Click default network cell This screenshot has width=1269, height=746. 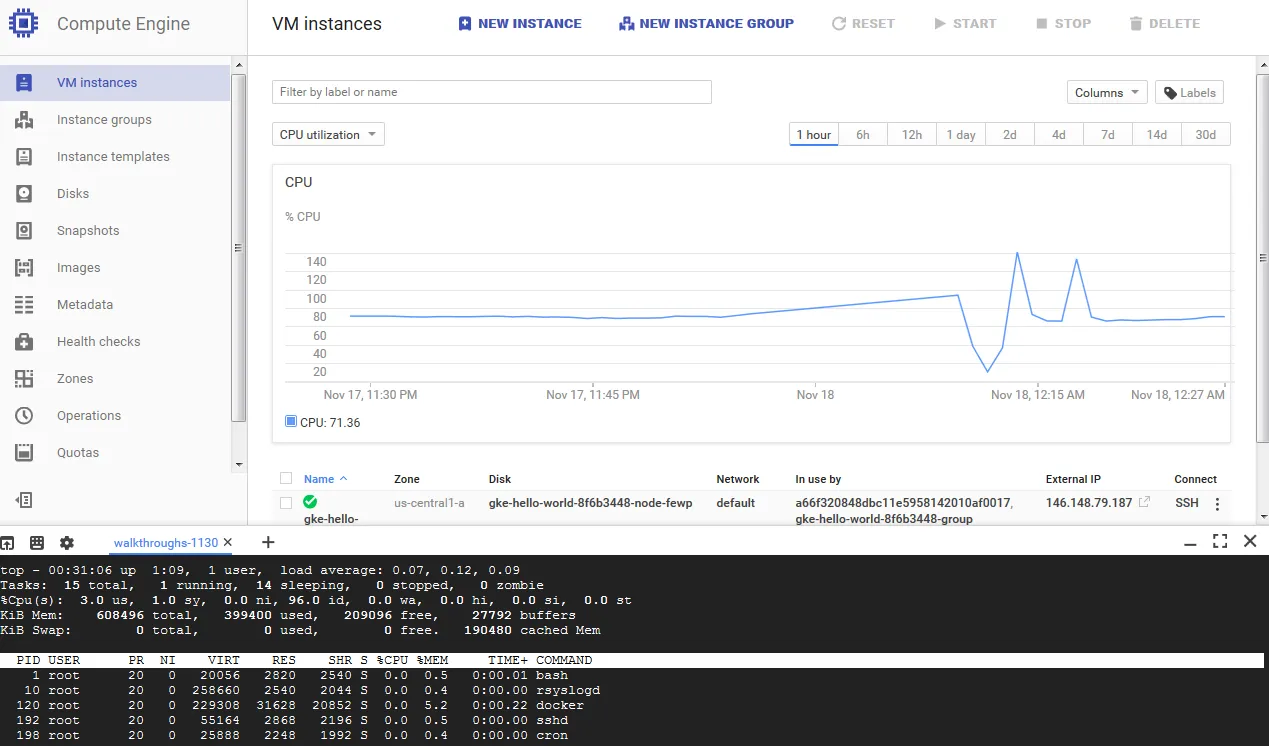point(736,503)
